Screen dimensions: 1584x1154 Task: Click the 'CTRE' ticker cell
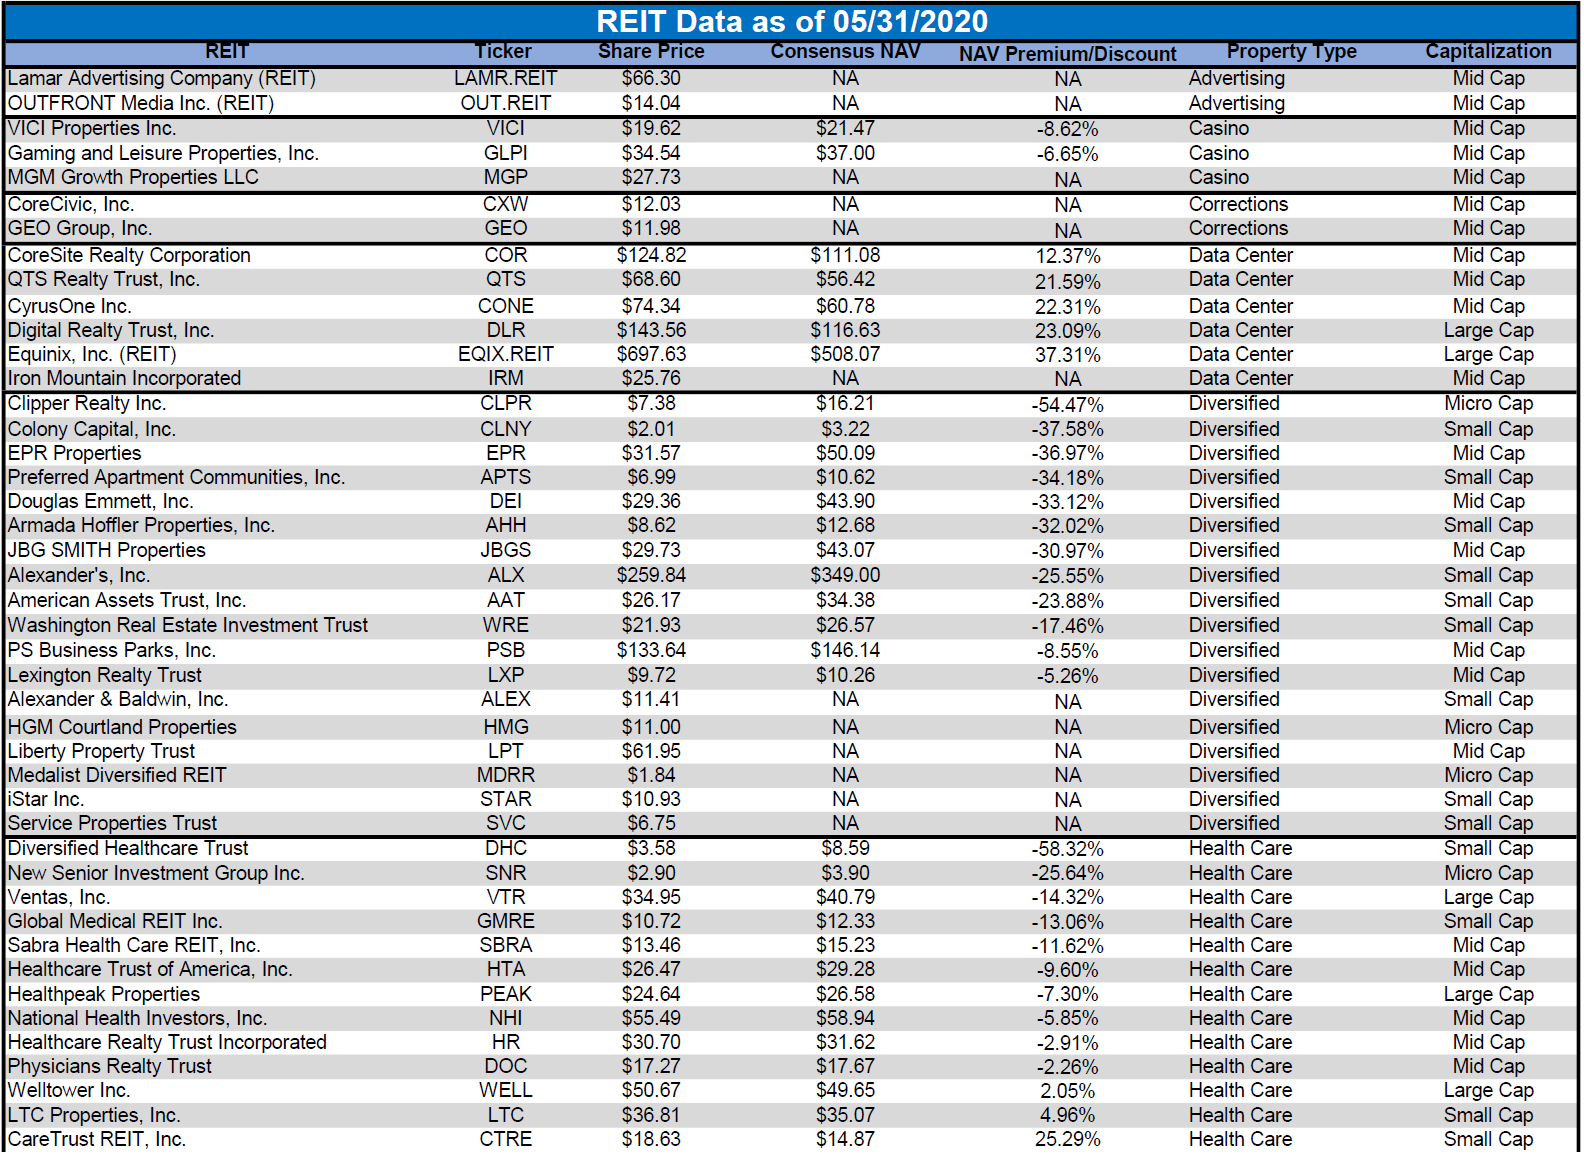[505, 1139]
